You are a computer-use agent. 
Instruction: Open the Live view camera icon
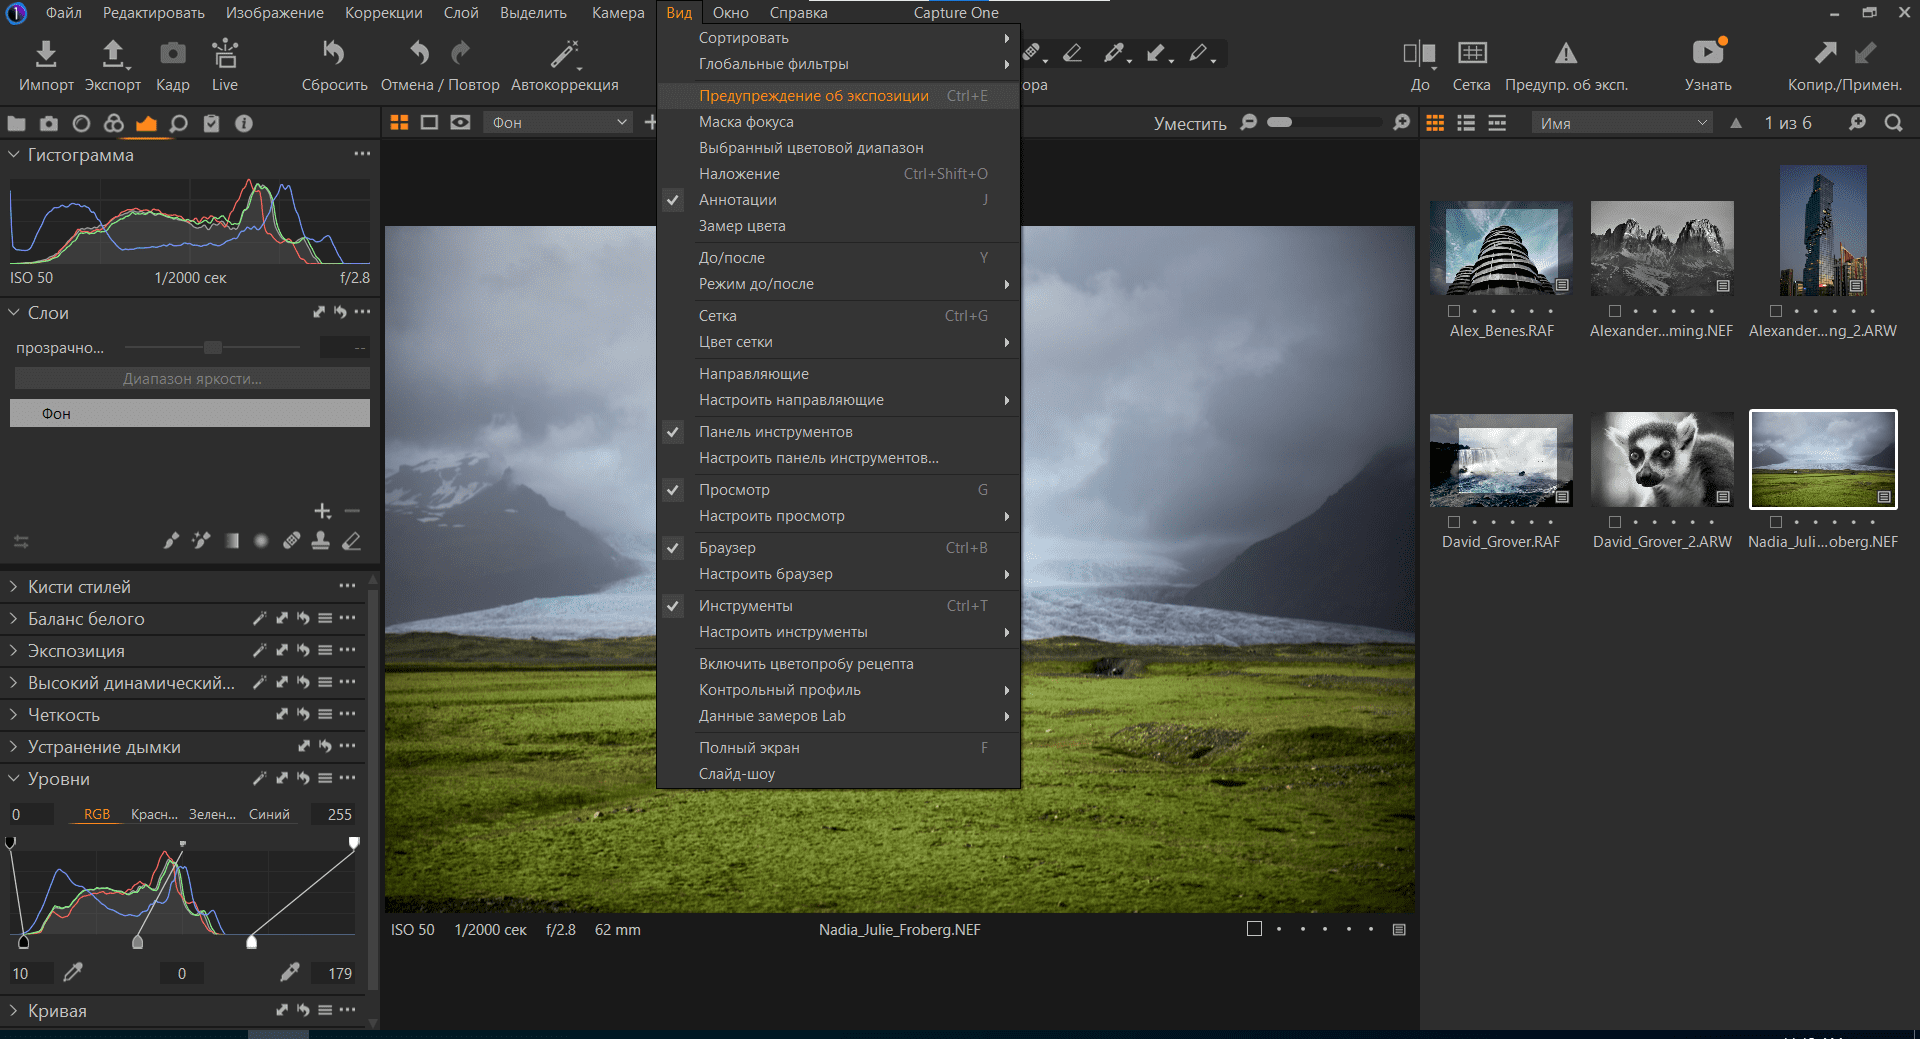[225, 54]
